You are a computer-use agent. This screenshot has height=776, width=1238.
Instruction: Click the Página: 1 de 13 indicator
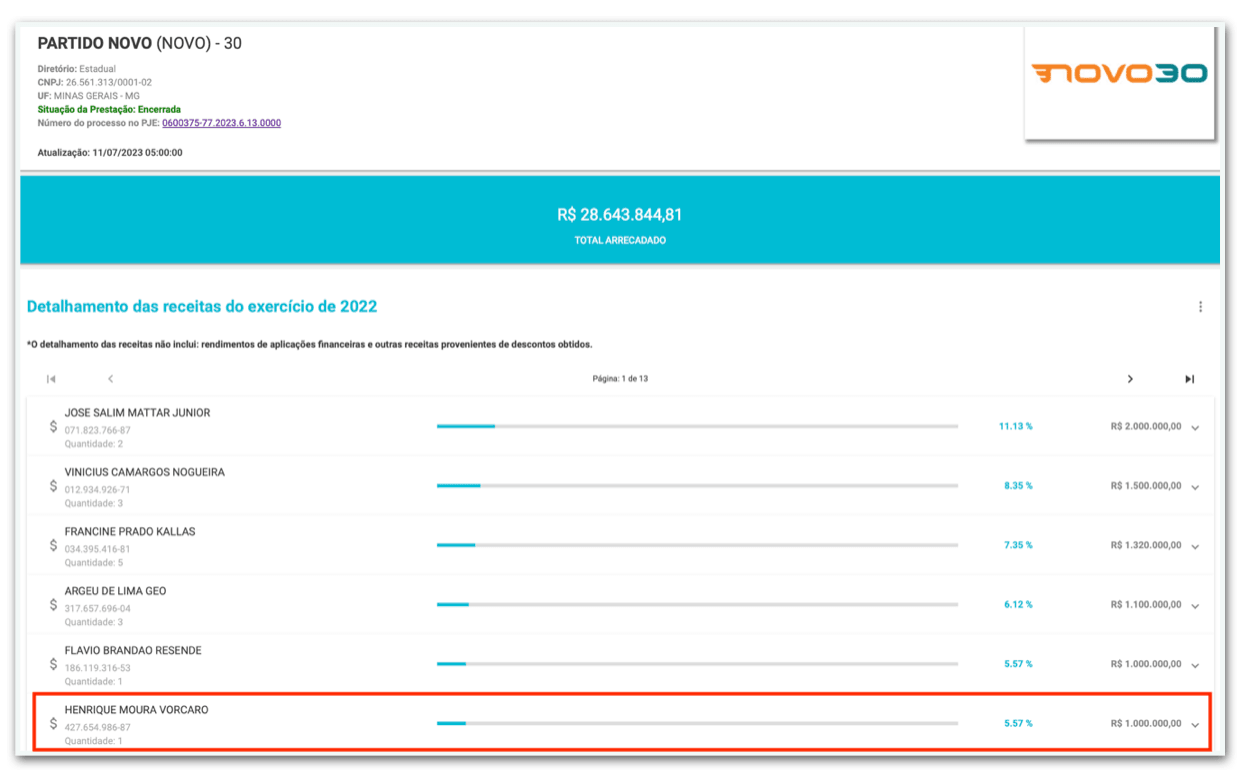click(x=620, y=379)
